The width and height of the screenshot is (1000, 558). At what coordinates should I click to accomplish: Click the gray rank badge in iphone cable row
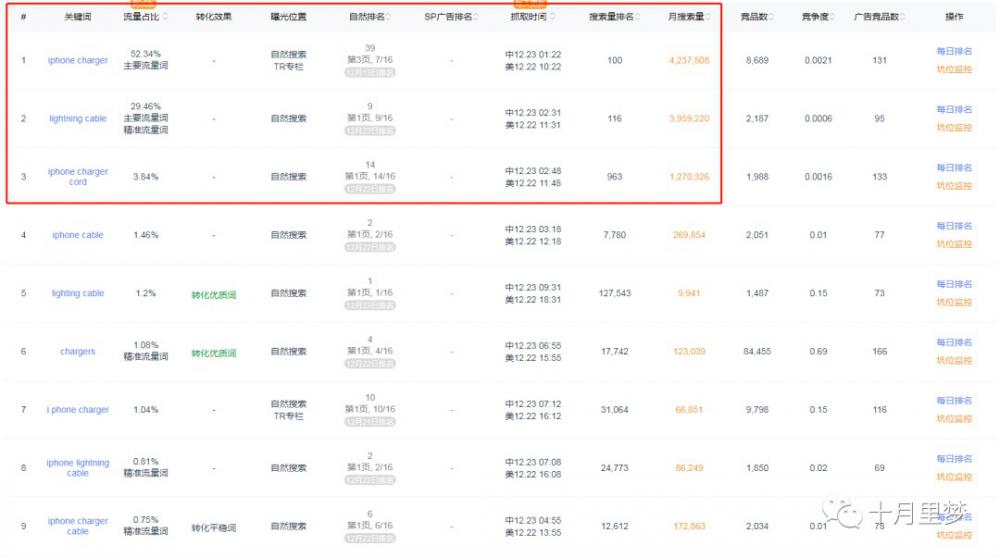[370, 247]
